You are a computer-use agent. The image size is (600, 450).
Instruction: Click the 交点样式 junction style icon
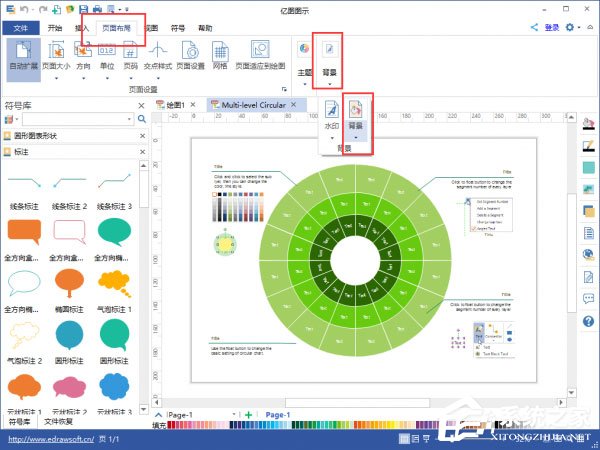tap(158, 51)
